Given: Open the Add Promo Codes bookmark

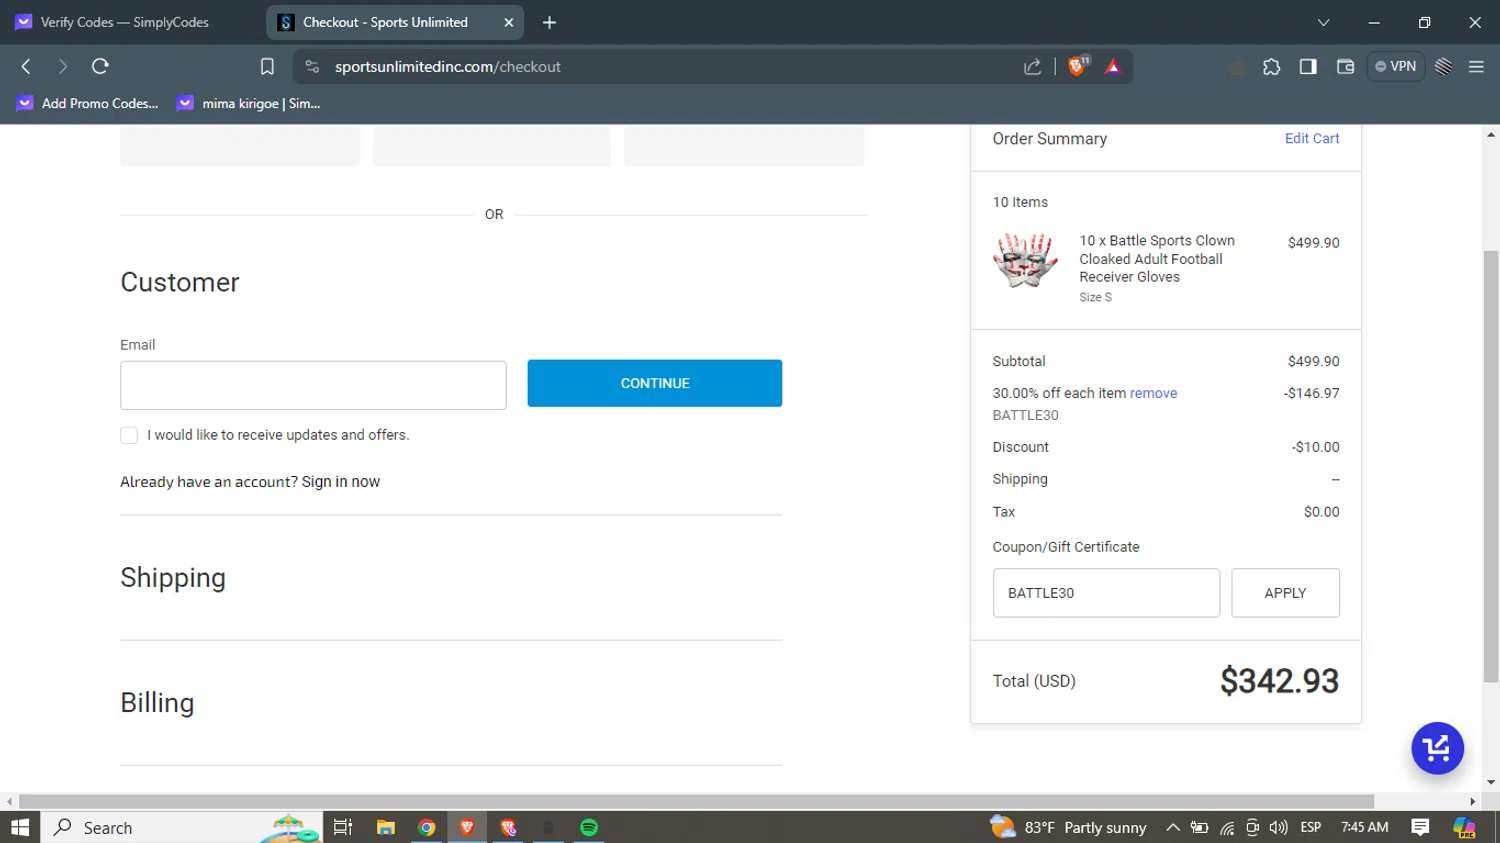Looking at the screenshot, I should [88, 103].
